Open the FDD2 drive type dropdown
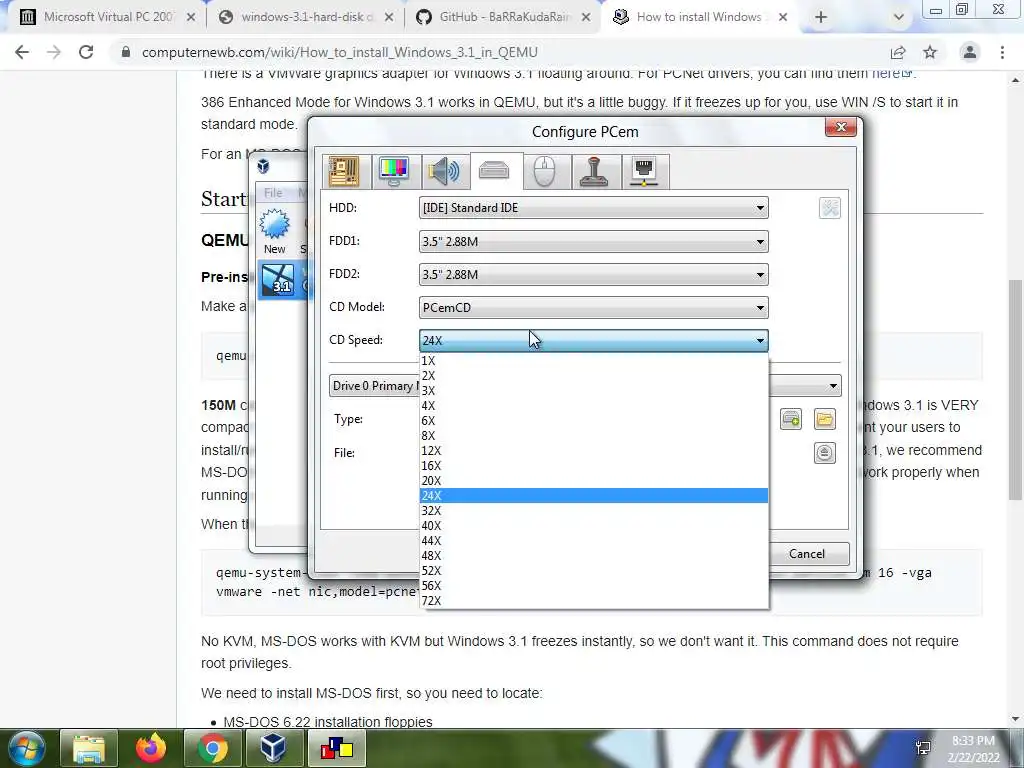Image resolution: width=1024 pixels, height=768 pixels. pyautogui.click(x=593, y=274)
